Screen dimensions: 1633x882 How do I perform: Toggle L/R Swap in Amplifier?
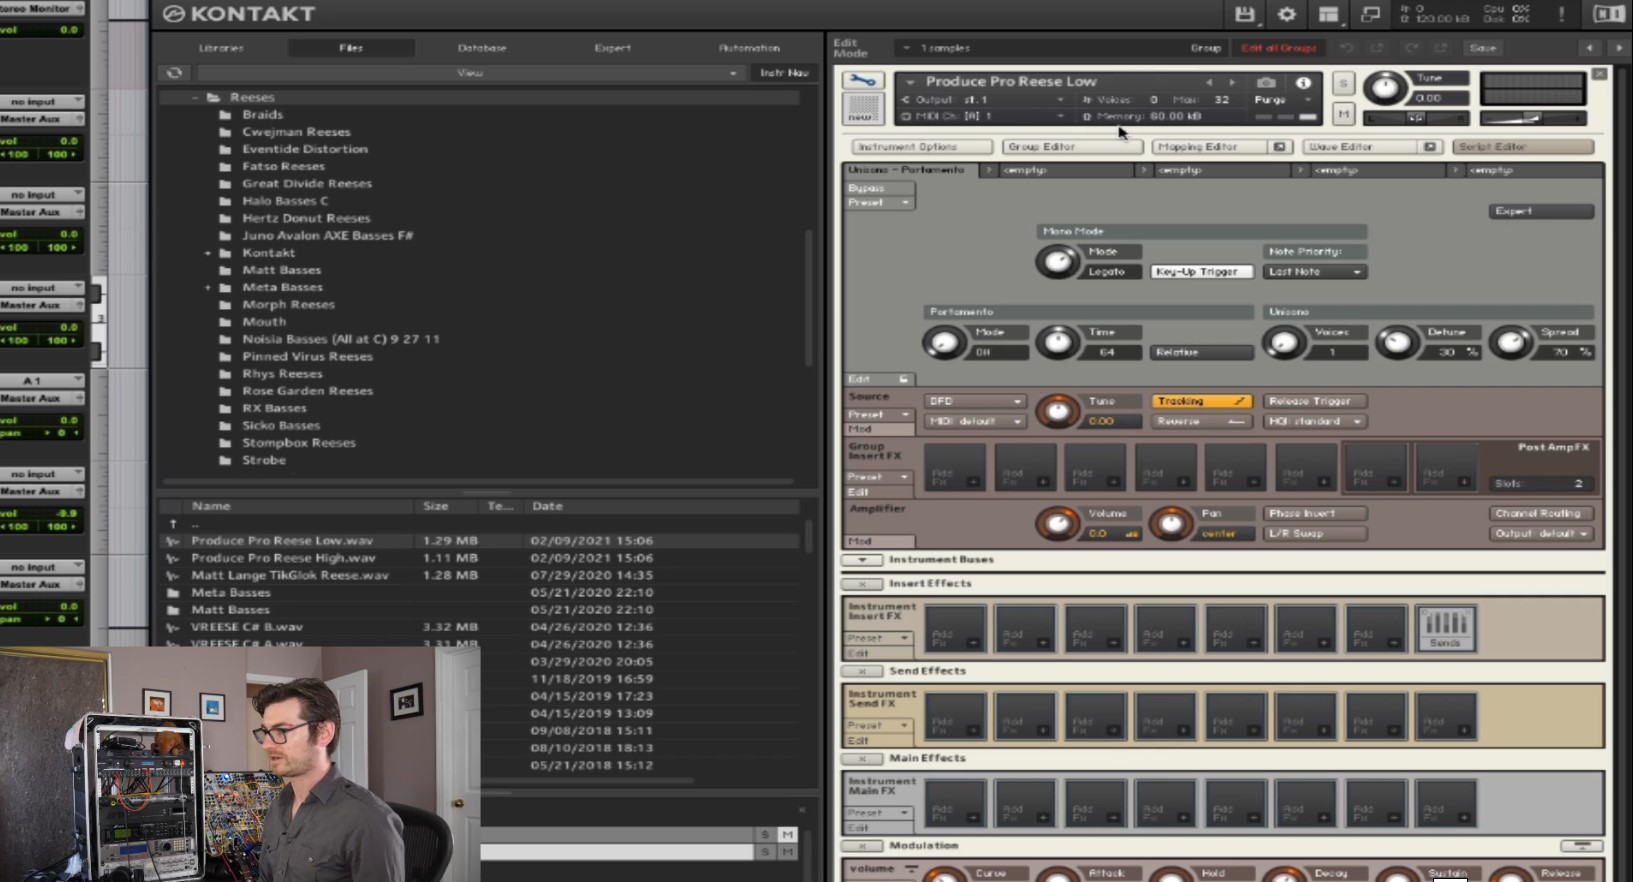[x=1314, y=533]
